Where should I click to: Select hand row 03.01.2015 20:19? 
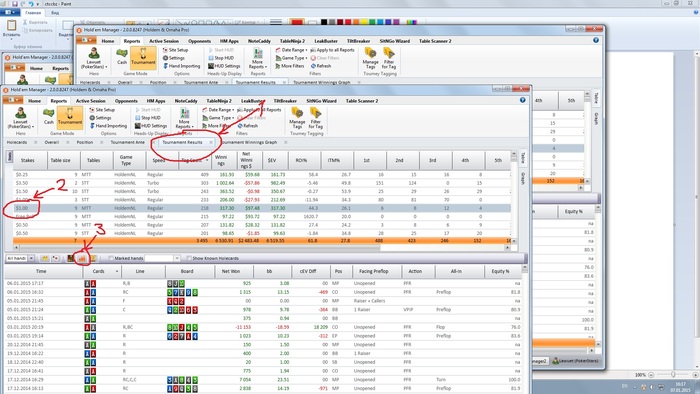263,327
